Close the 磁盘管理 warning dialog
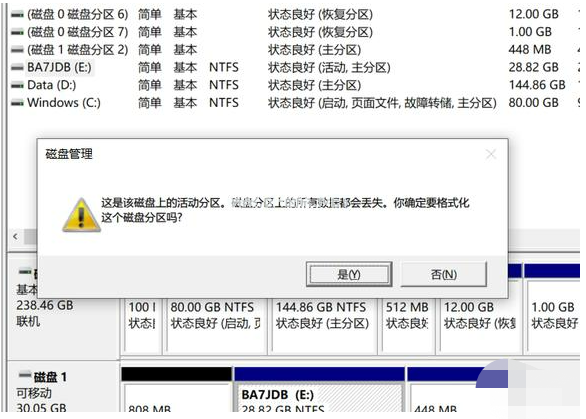This screenshot has height=419, width=586. pos(491,154)
